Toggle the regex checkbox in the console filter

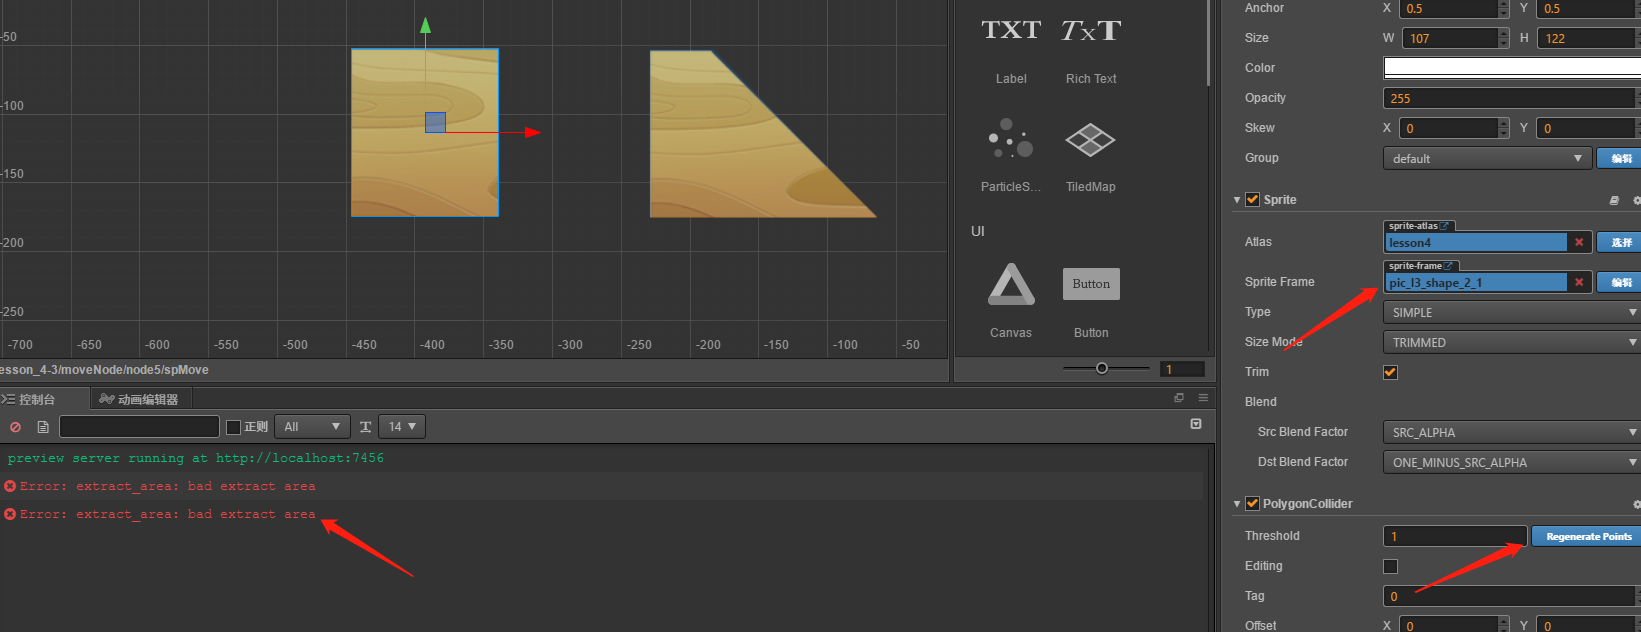pyautogui.click(x=234, y=427)
